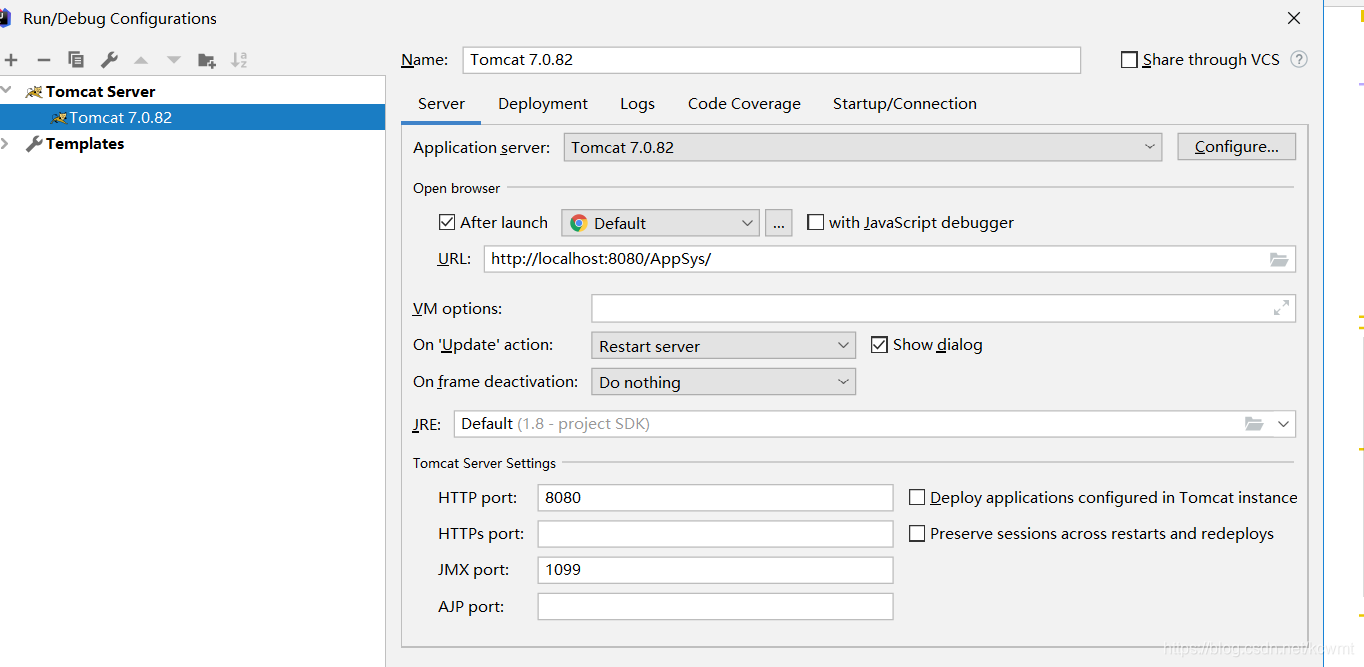Screen dimensions: 1364x667
Task: Click the HTTPs port field
Action: [x=715, y=534]
